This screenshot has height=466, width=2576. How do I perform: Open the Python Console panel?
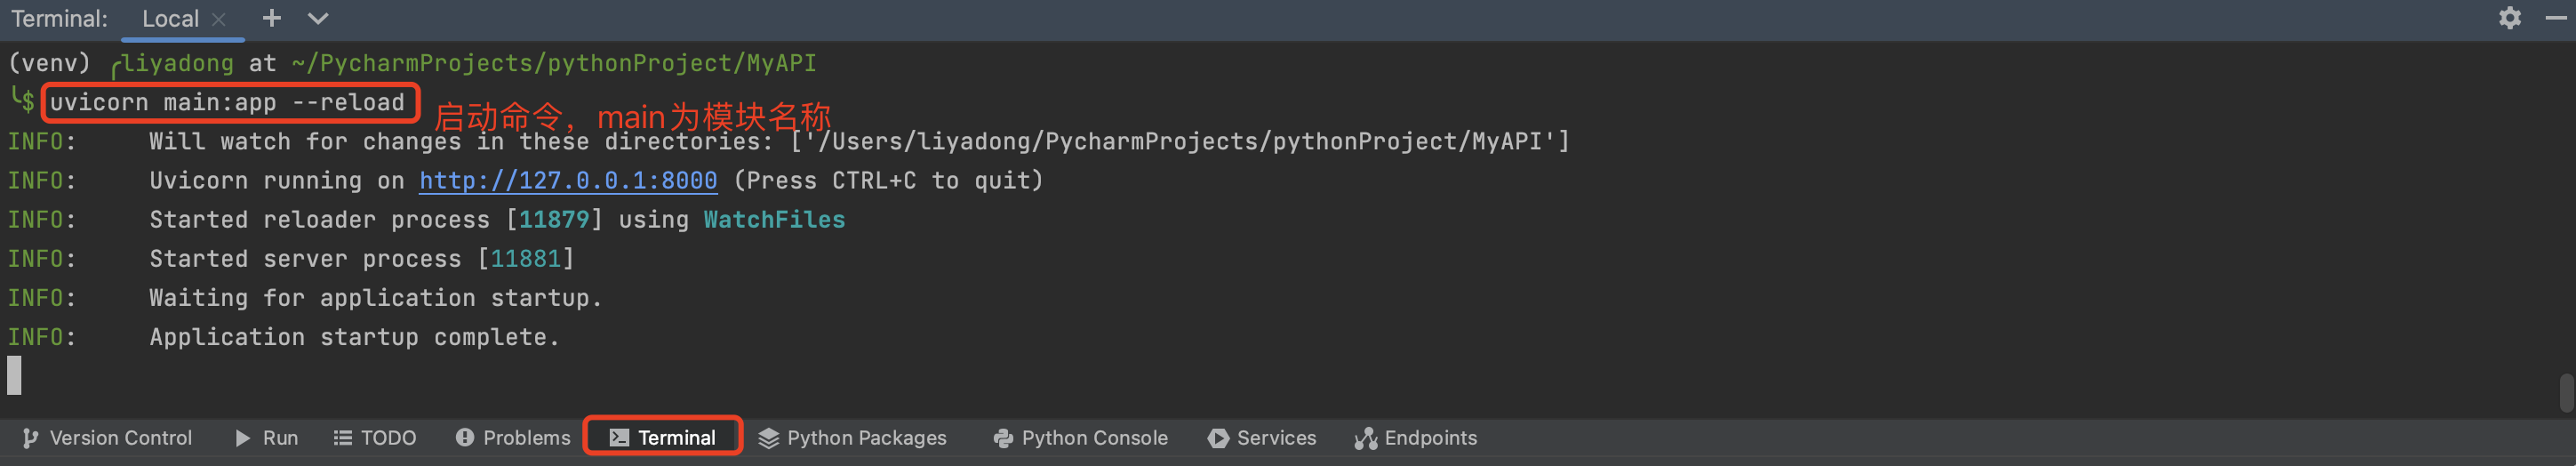coord(1081,438)
